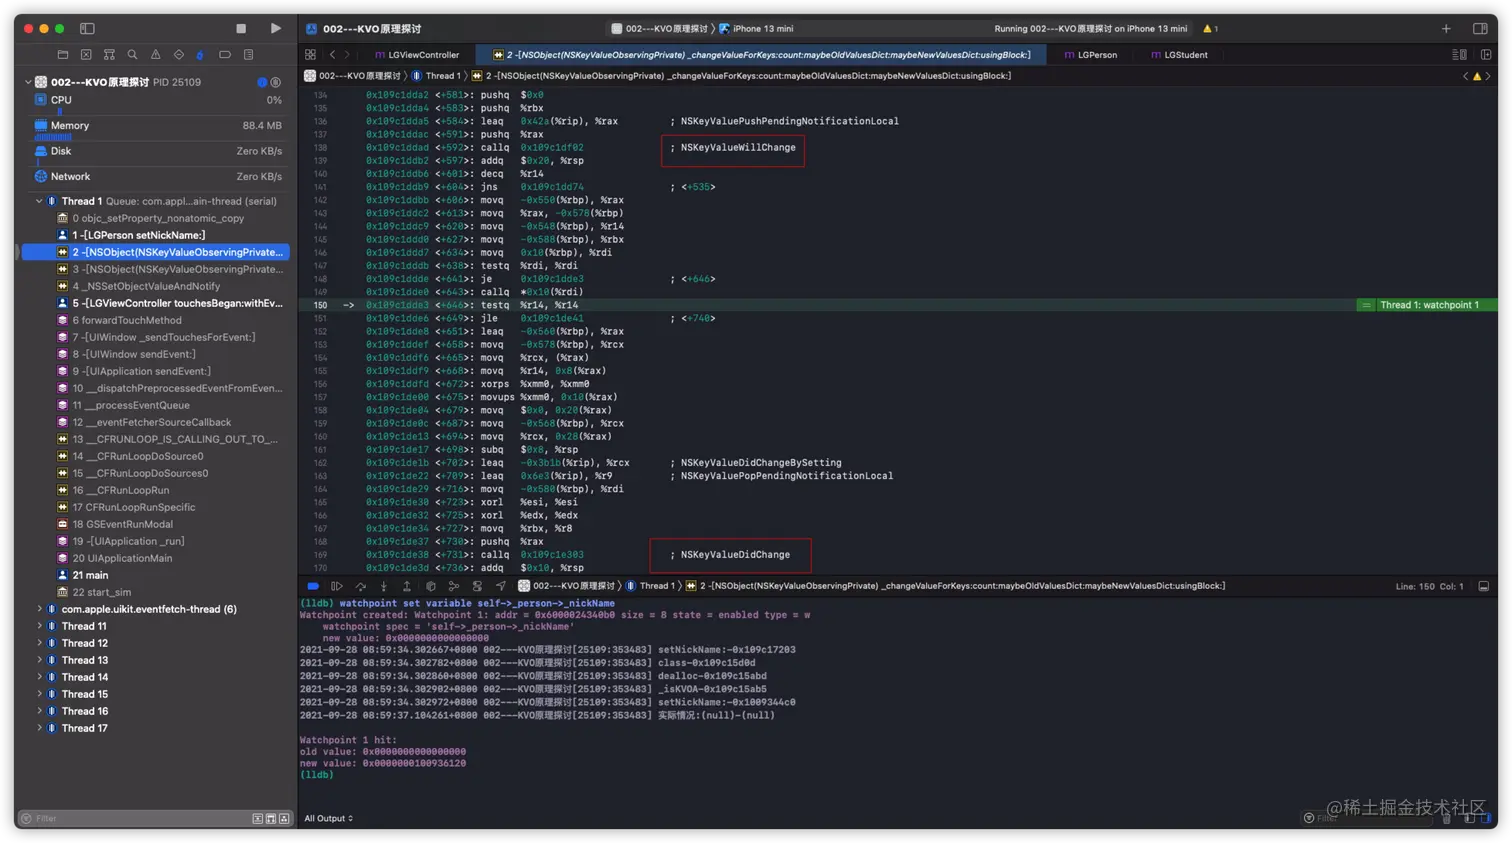Select the Debug navigator icon
1512x843 pixels.
pyautogui.click(x=201, y=55)
